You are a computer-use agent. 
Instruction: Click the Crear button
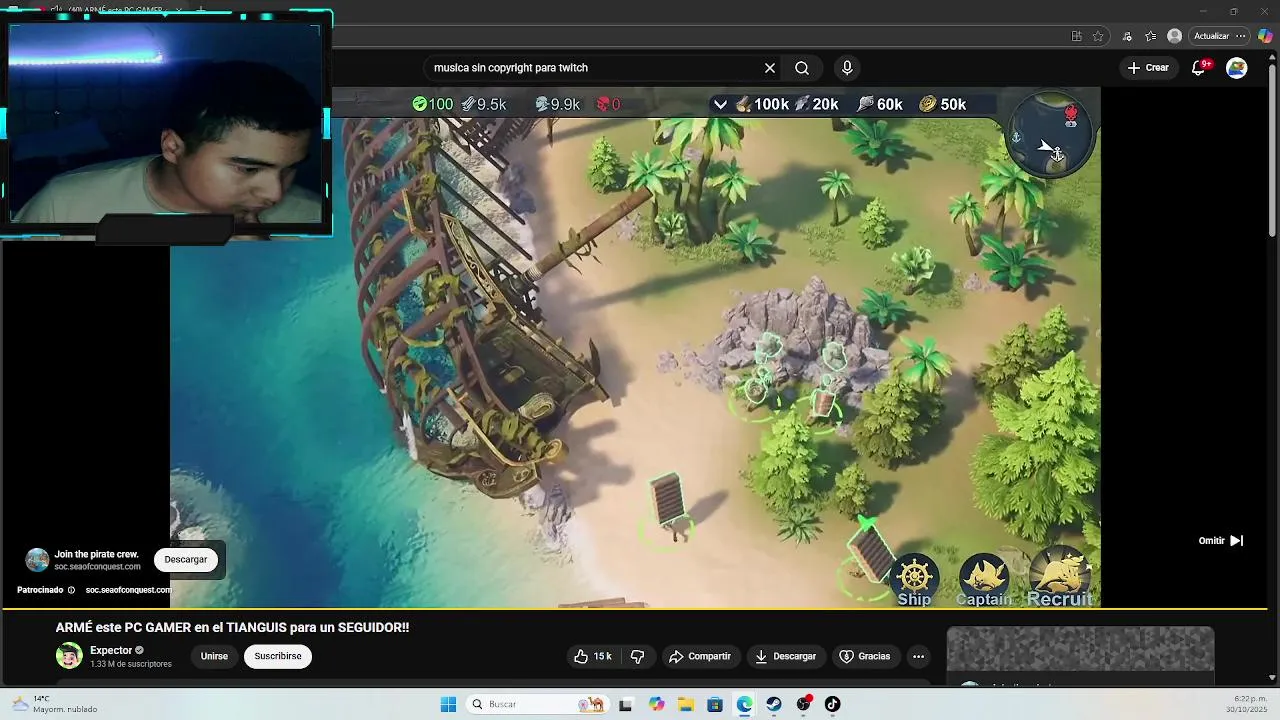coord(1147,68)
